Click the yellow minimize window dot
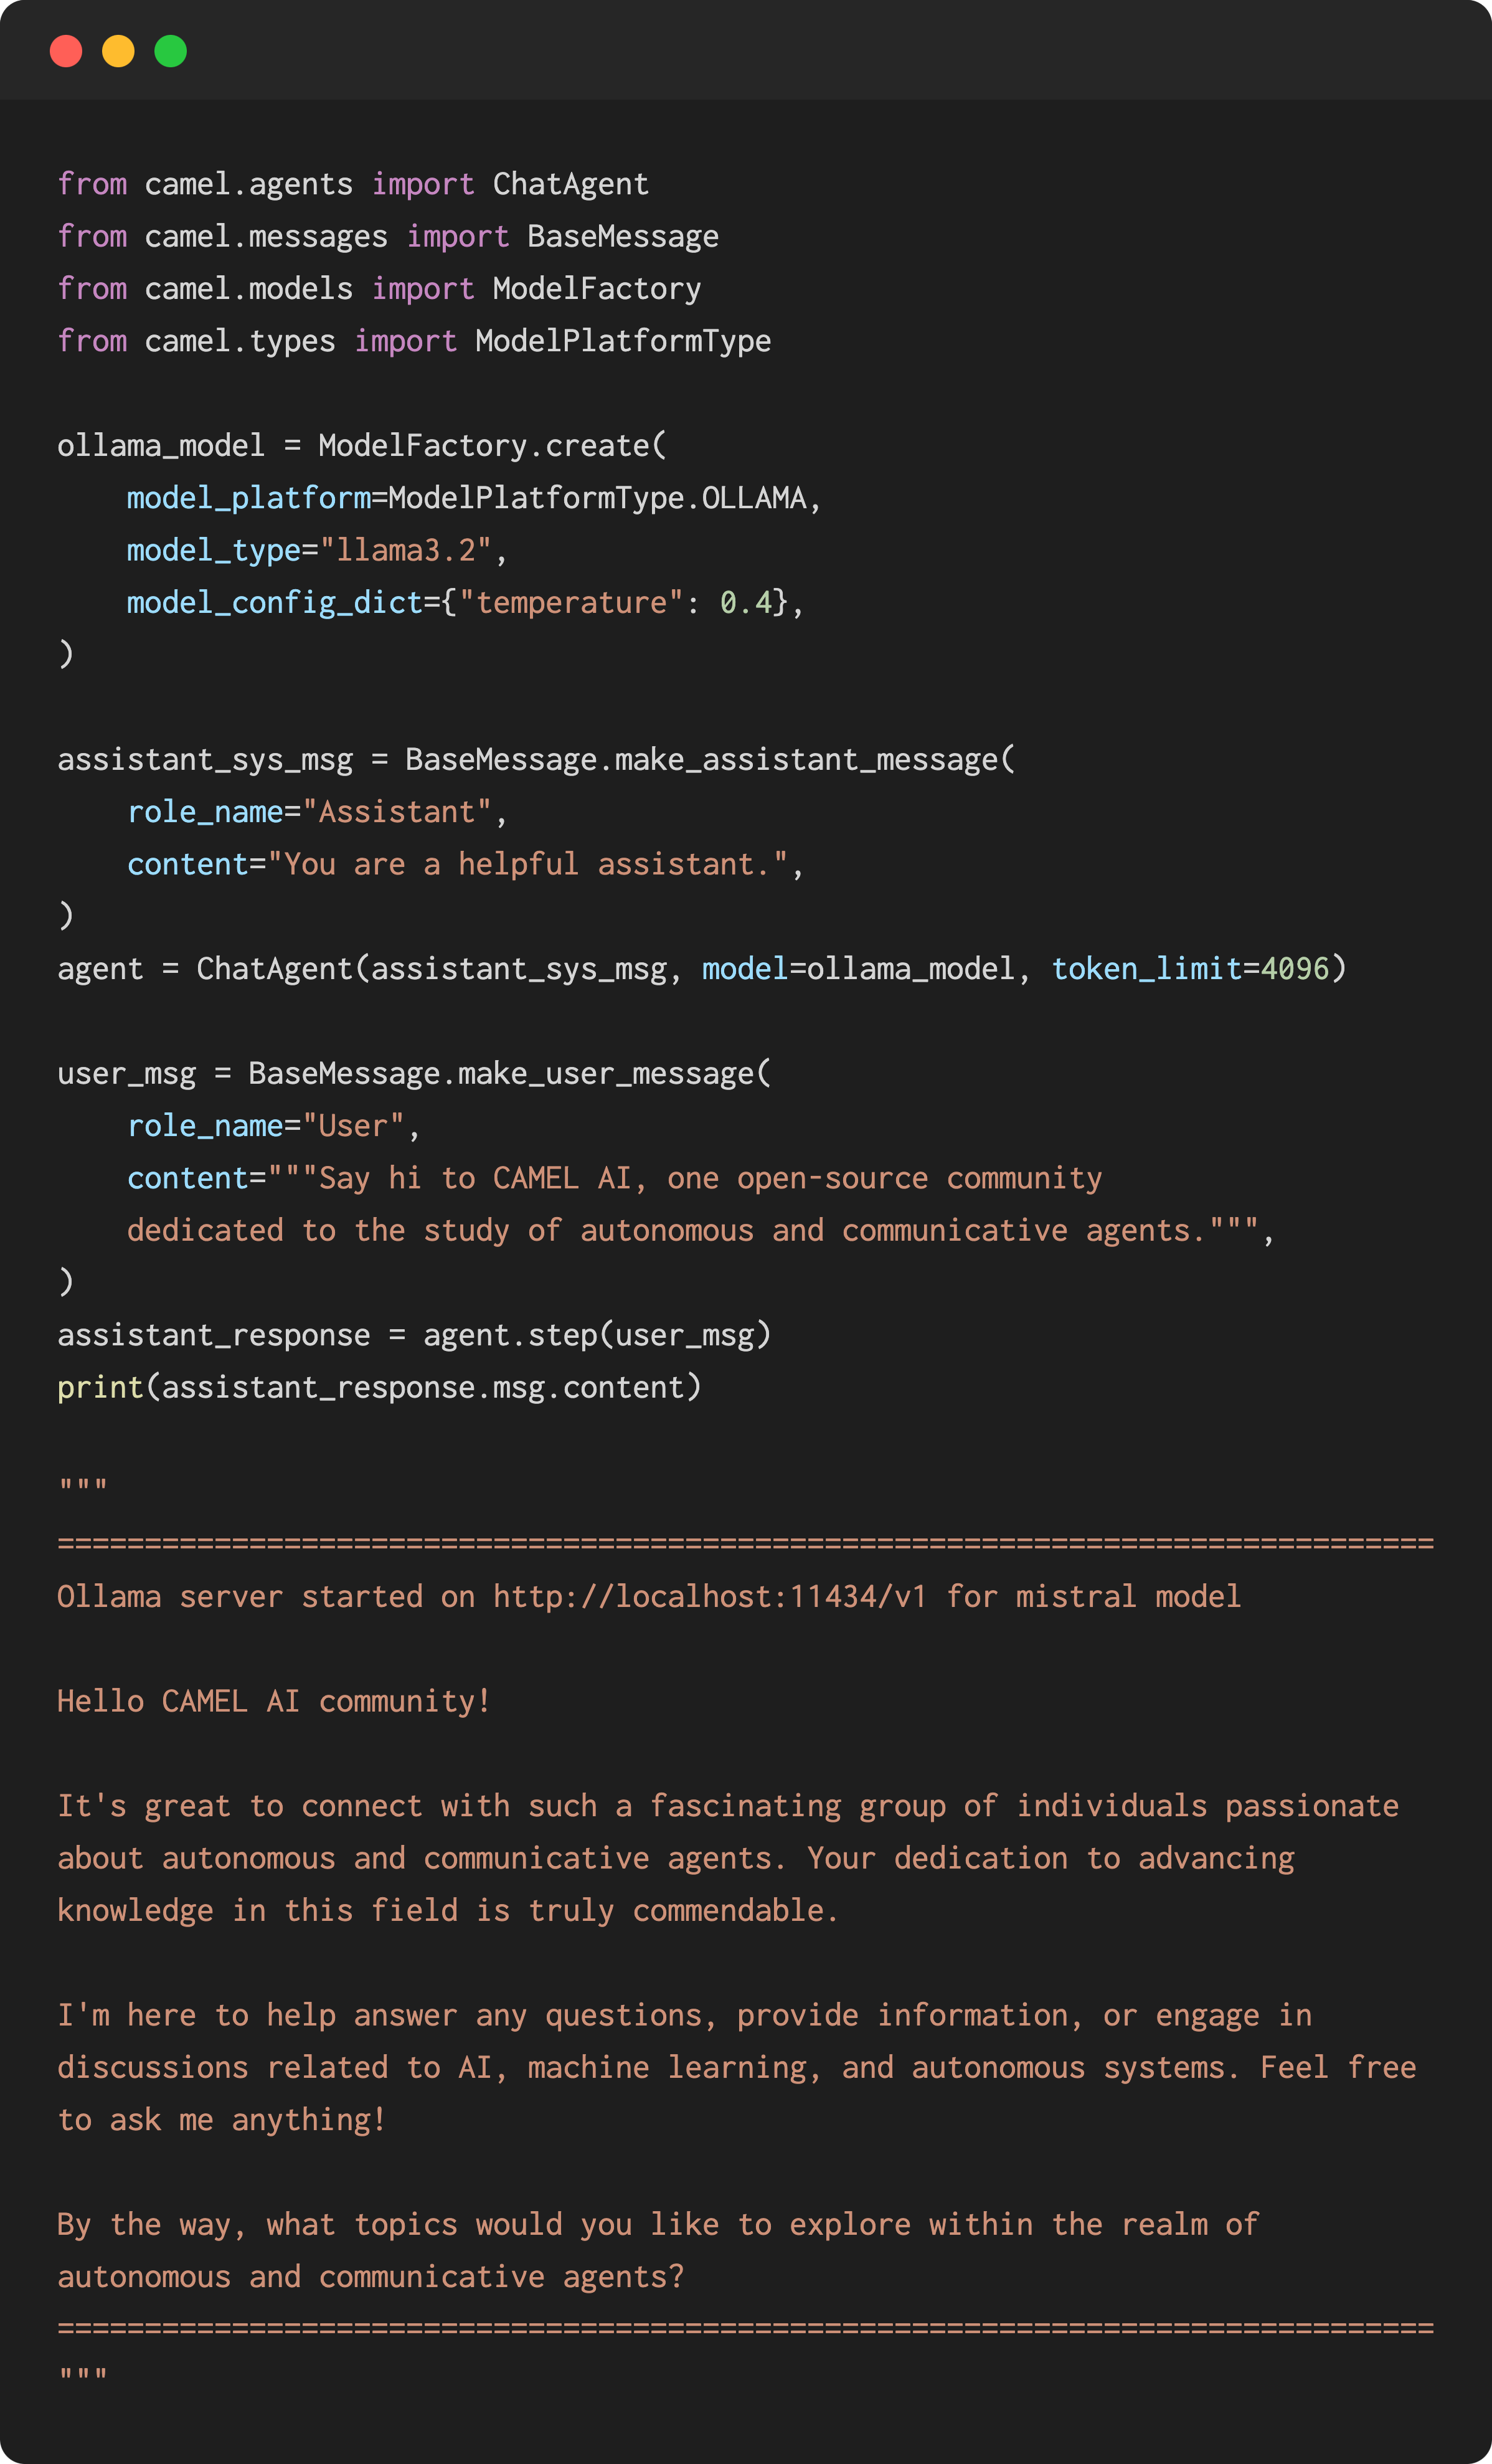 pos(118,51)
